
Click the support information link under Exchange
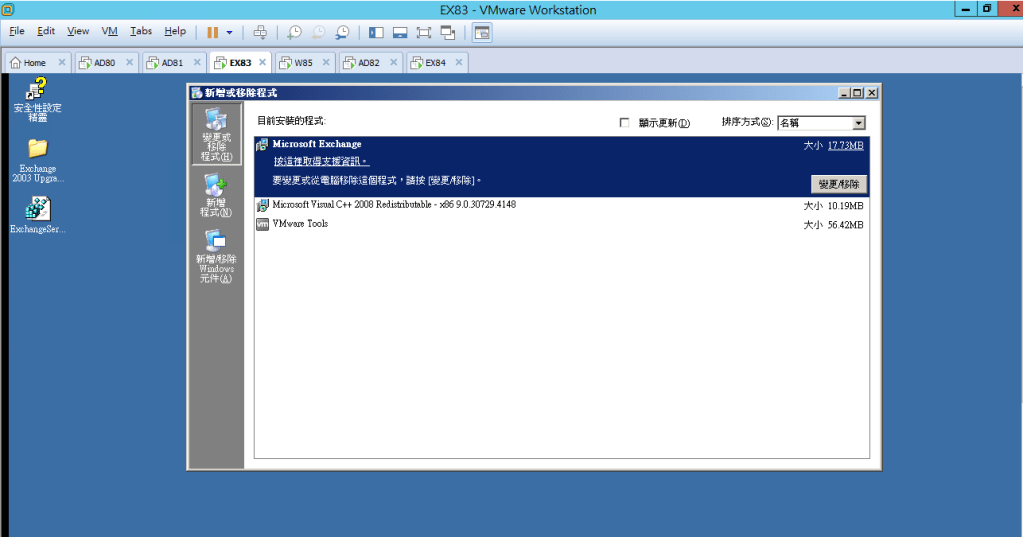[321, 161]
